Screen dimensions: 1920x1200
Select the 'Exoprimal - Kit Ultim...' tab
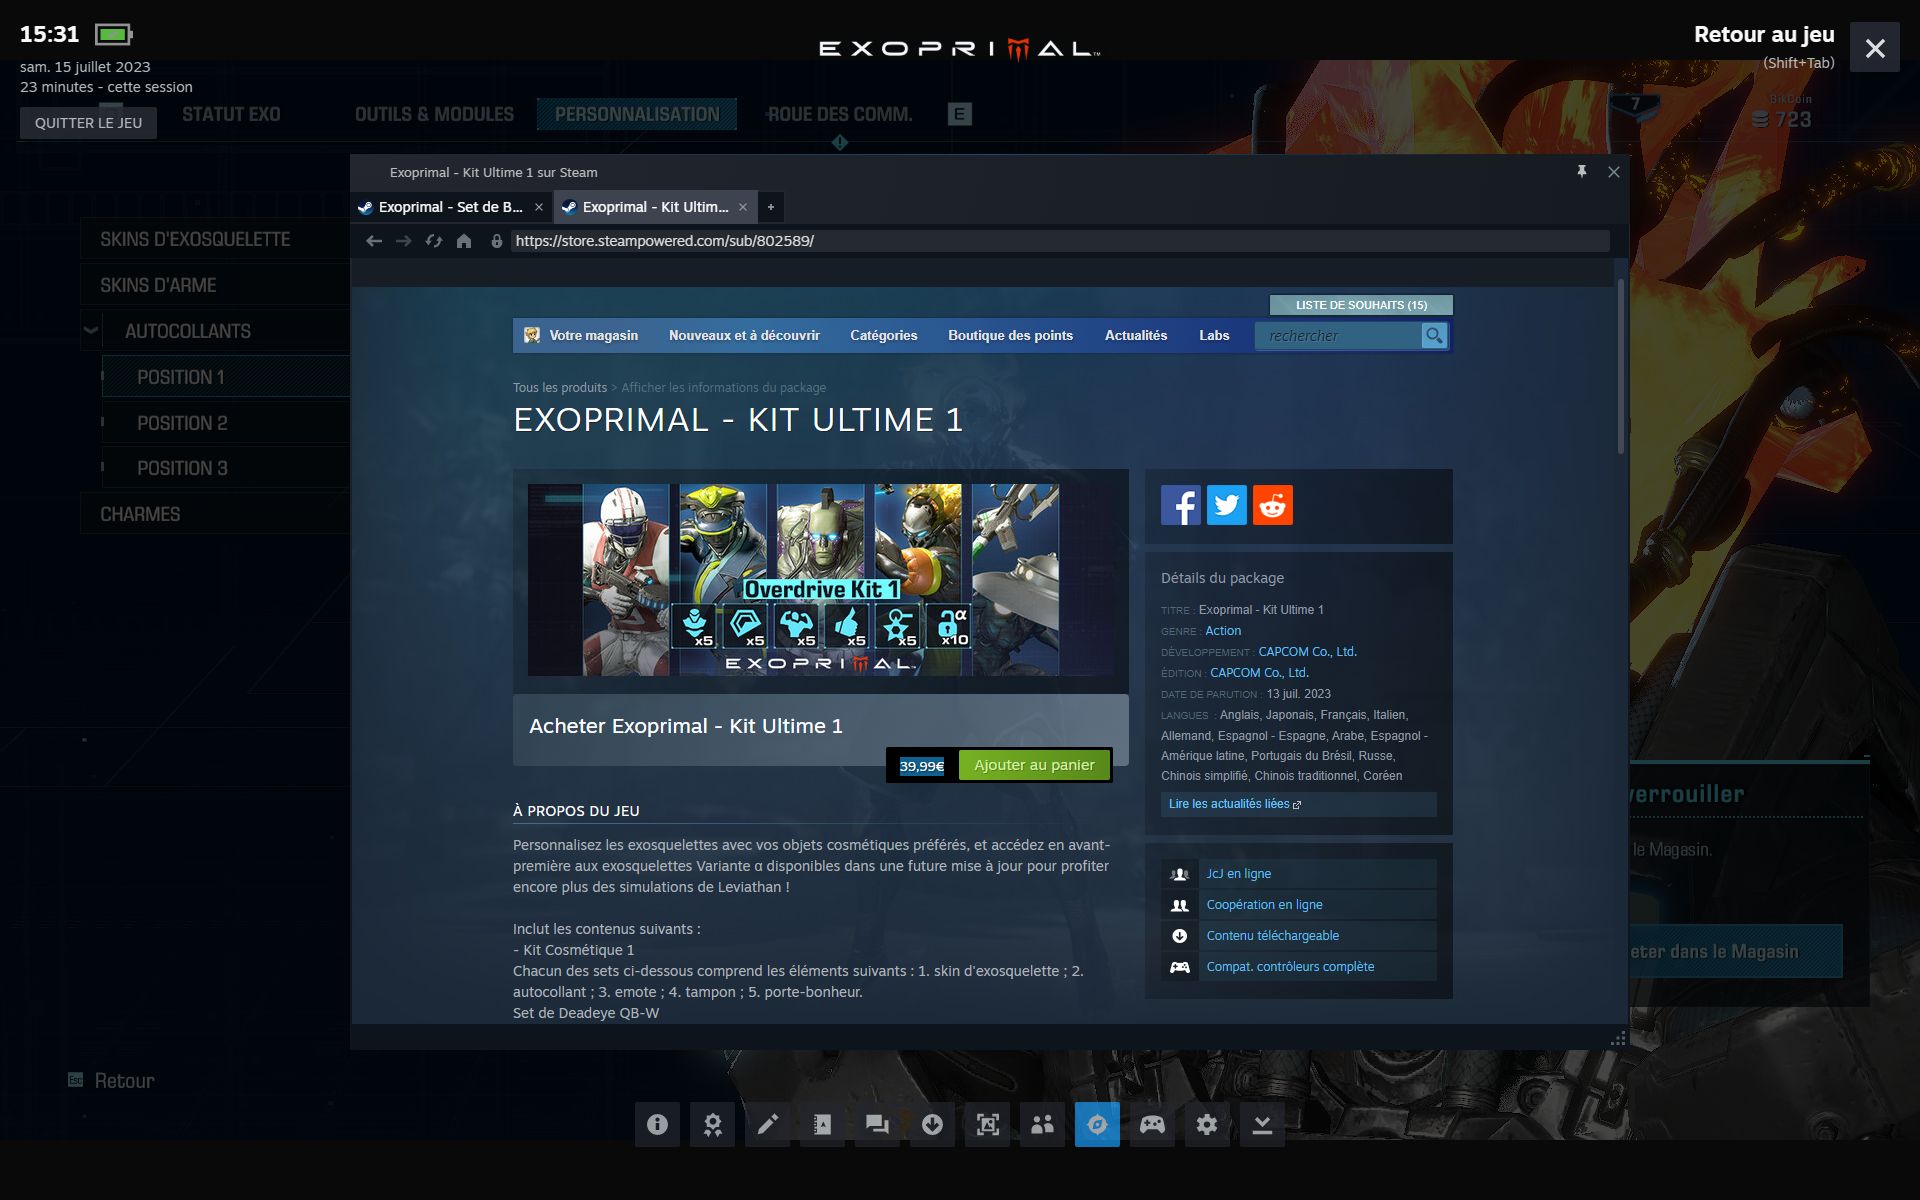655,207
